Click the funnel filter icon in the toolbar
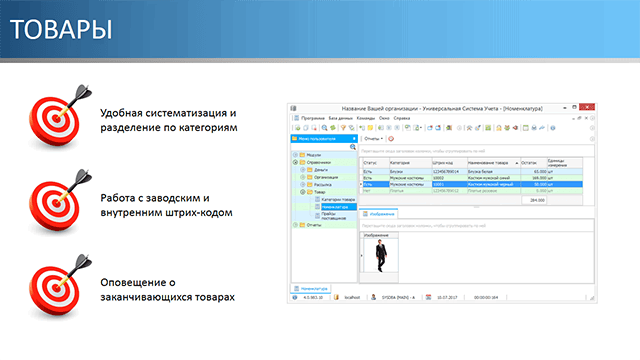Viewport: 640px width, 360px height. pyautogui.click(x=343, y=128)
